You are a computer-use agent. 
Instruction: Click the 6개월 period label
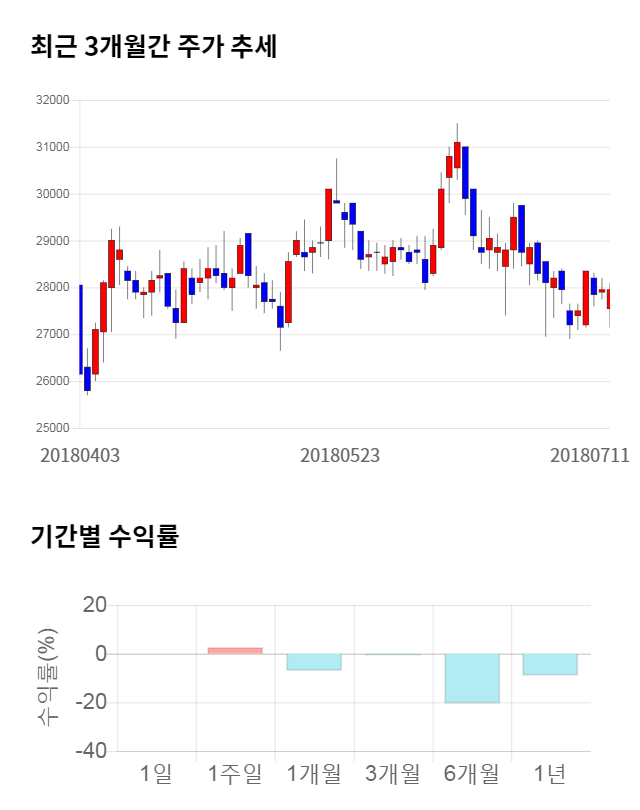tap(472, 773)
